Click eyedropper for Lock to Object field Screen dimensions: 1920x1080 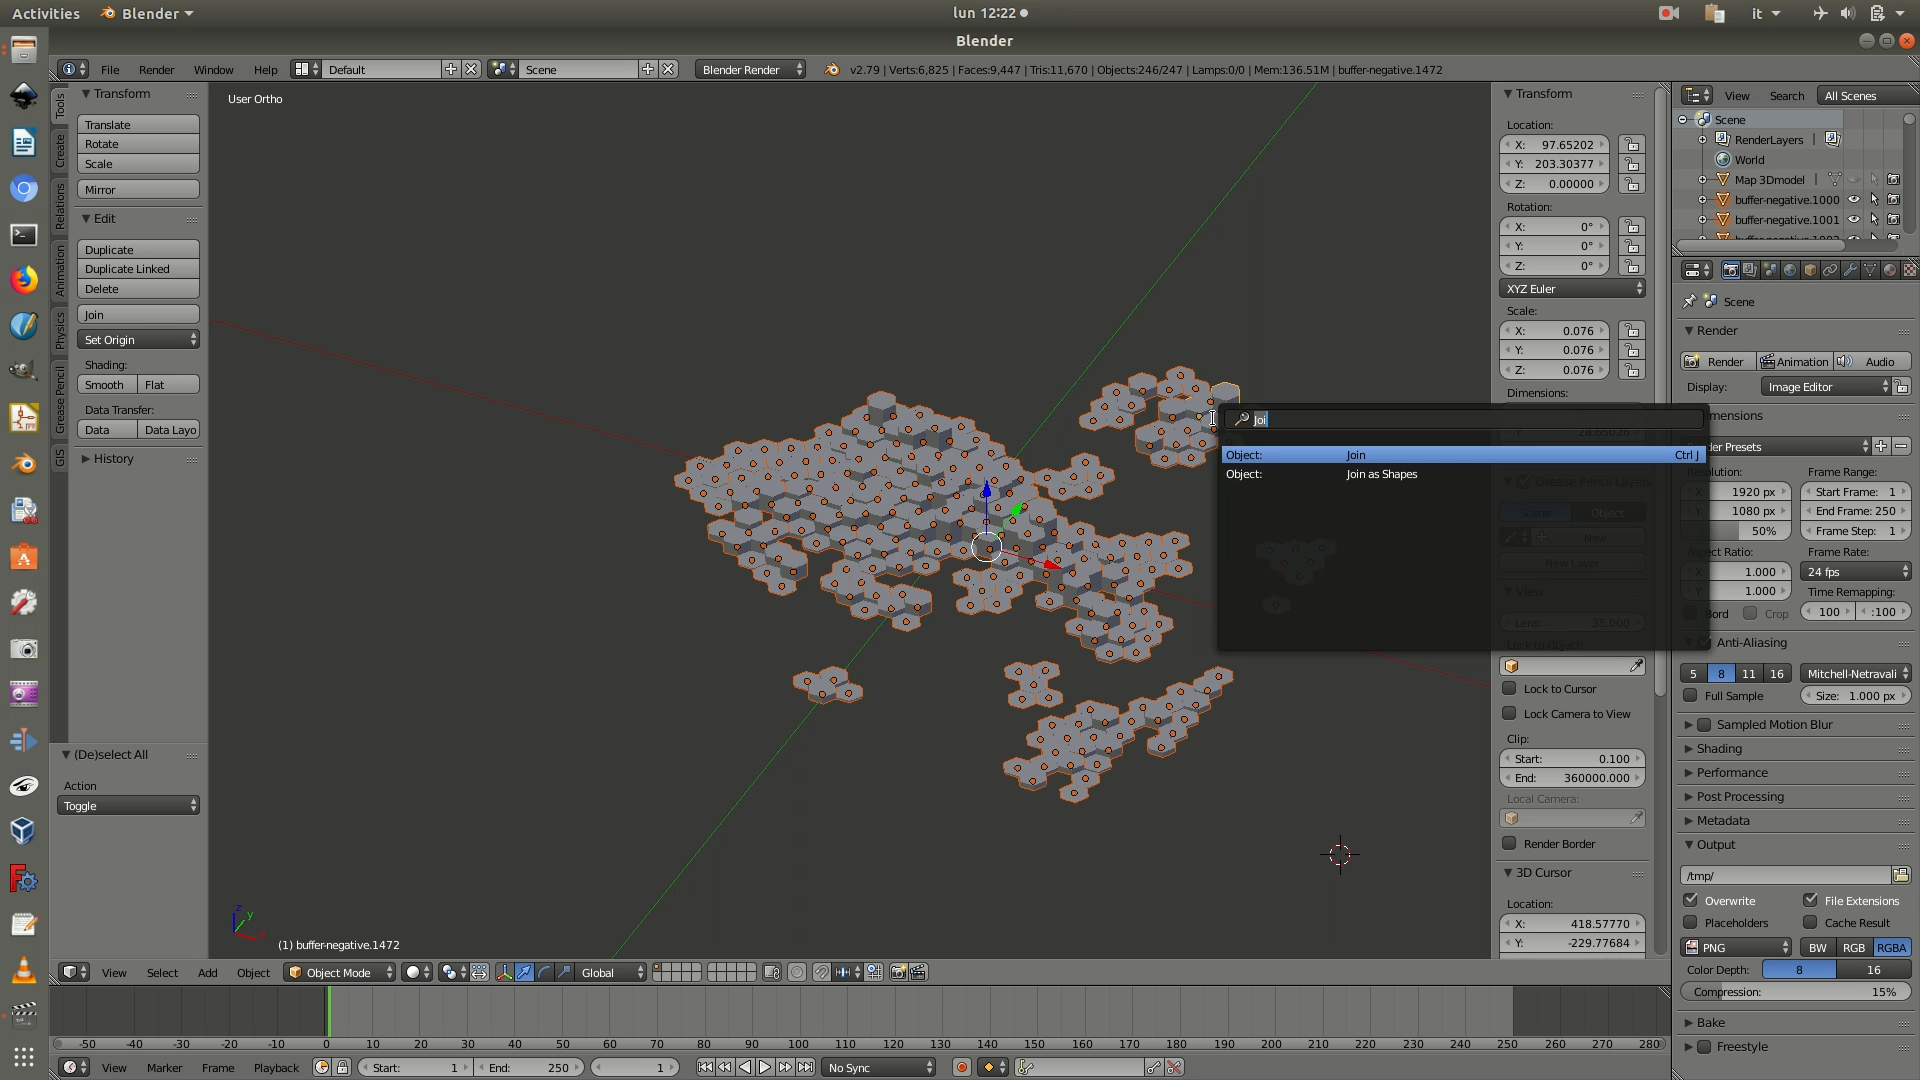[1636, 666]
